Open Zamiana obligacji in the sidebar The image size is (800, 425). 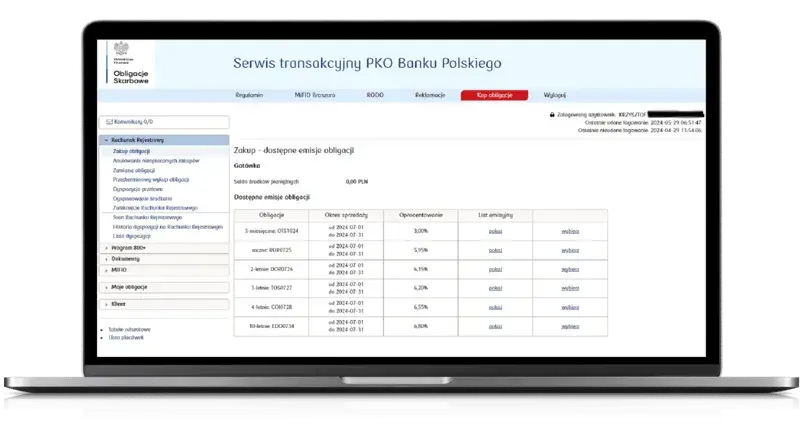point(134,170)
